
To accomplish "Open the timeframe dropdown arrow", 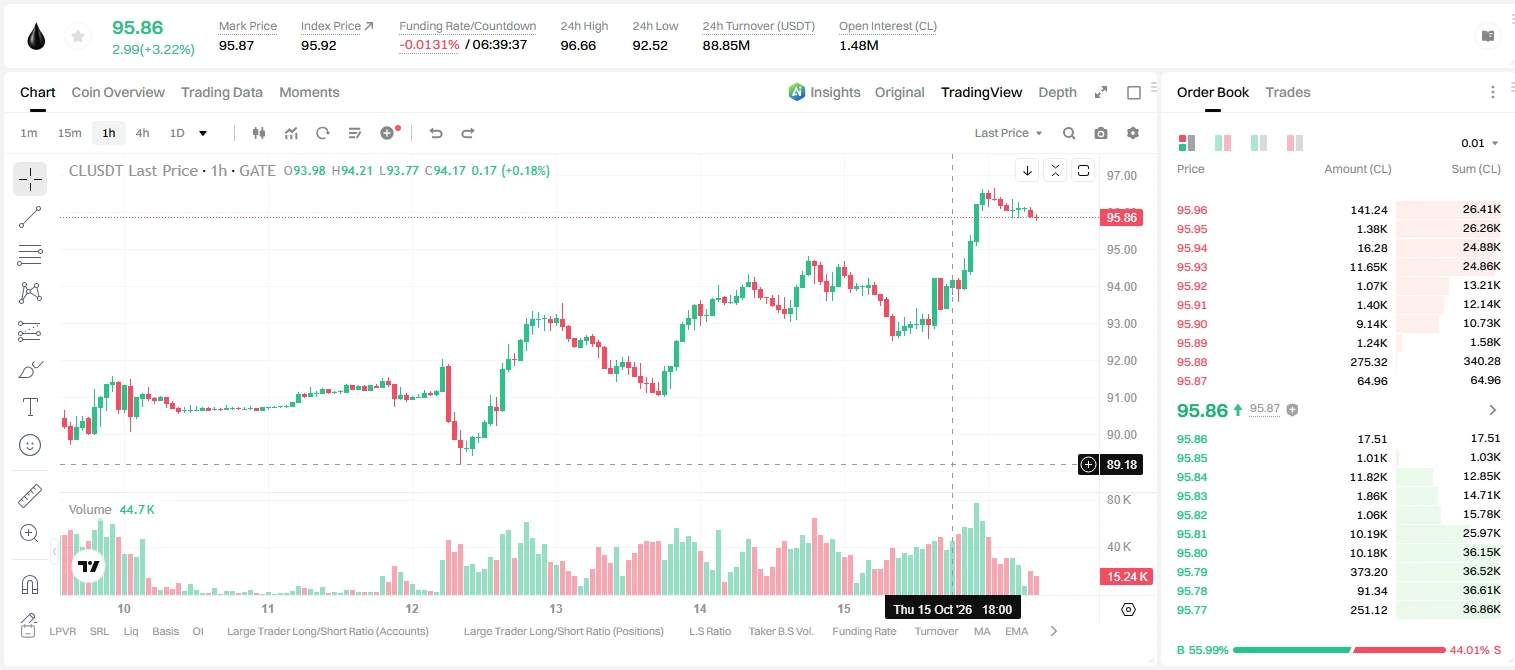I will click(203, 133).
